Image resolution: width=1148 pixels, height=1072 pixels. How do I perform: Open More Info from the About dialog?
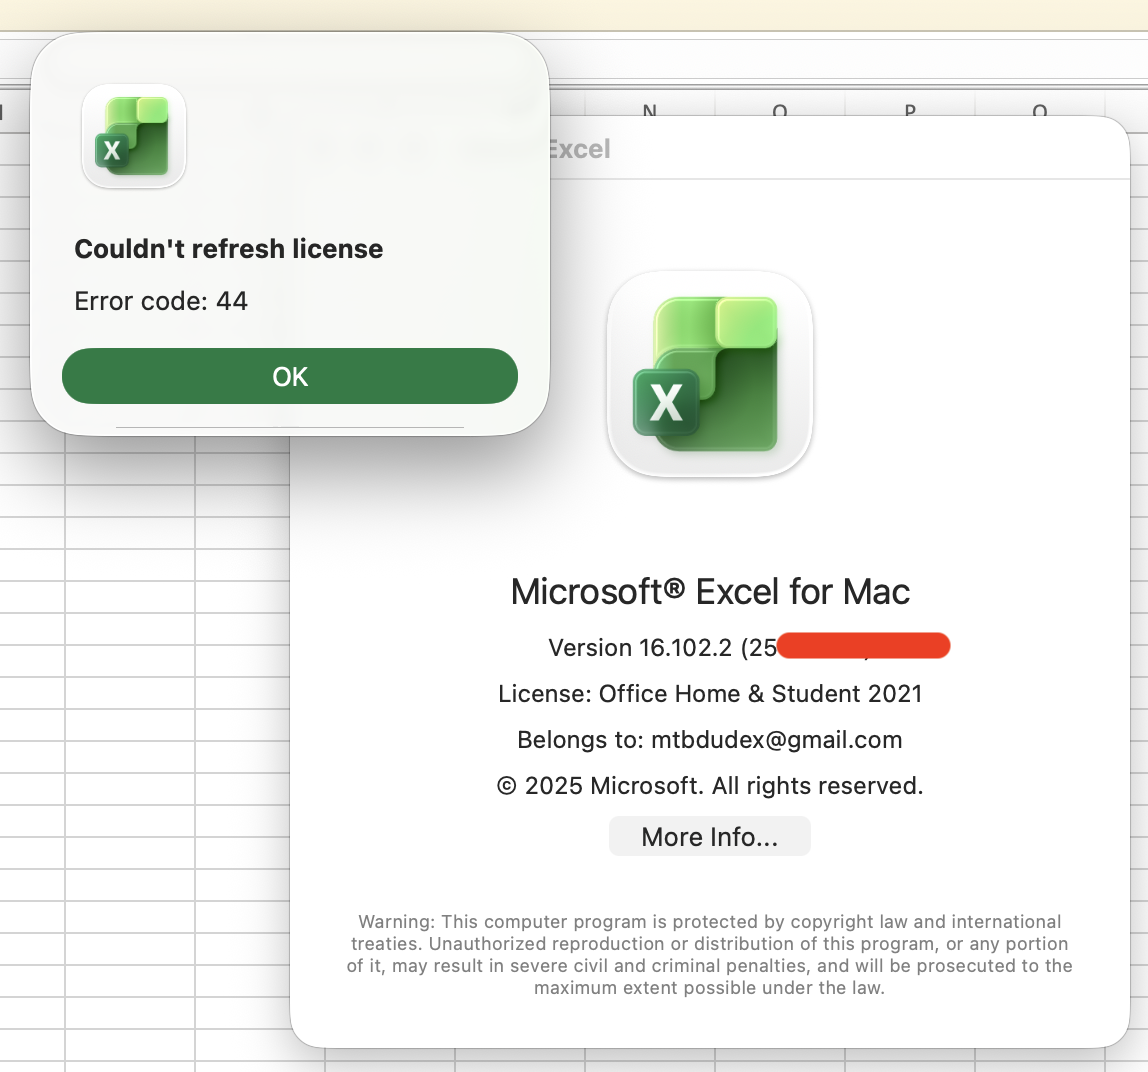[x=709, y=836]
